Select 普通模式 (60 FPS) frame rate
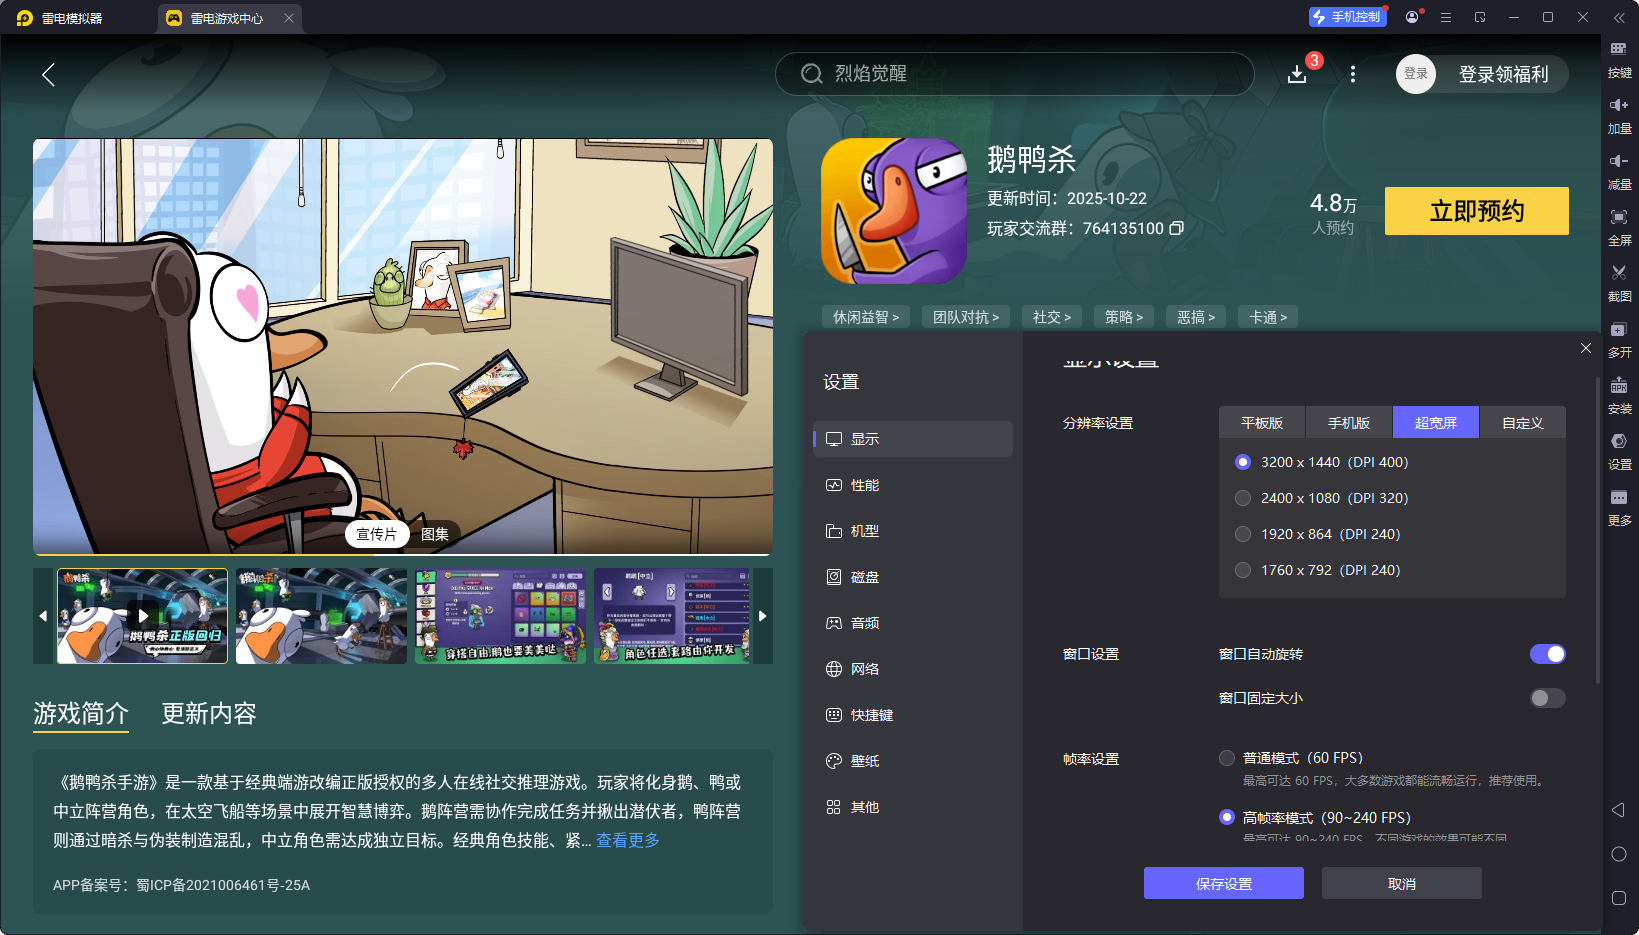 point(1227,758)
